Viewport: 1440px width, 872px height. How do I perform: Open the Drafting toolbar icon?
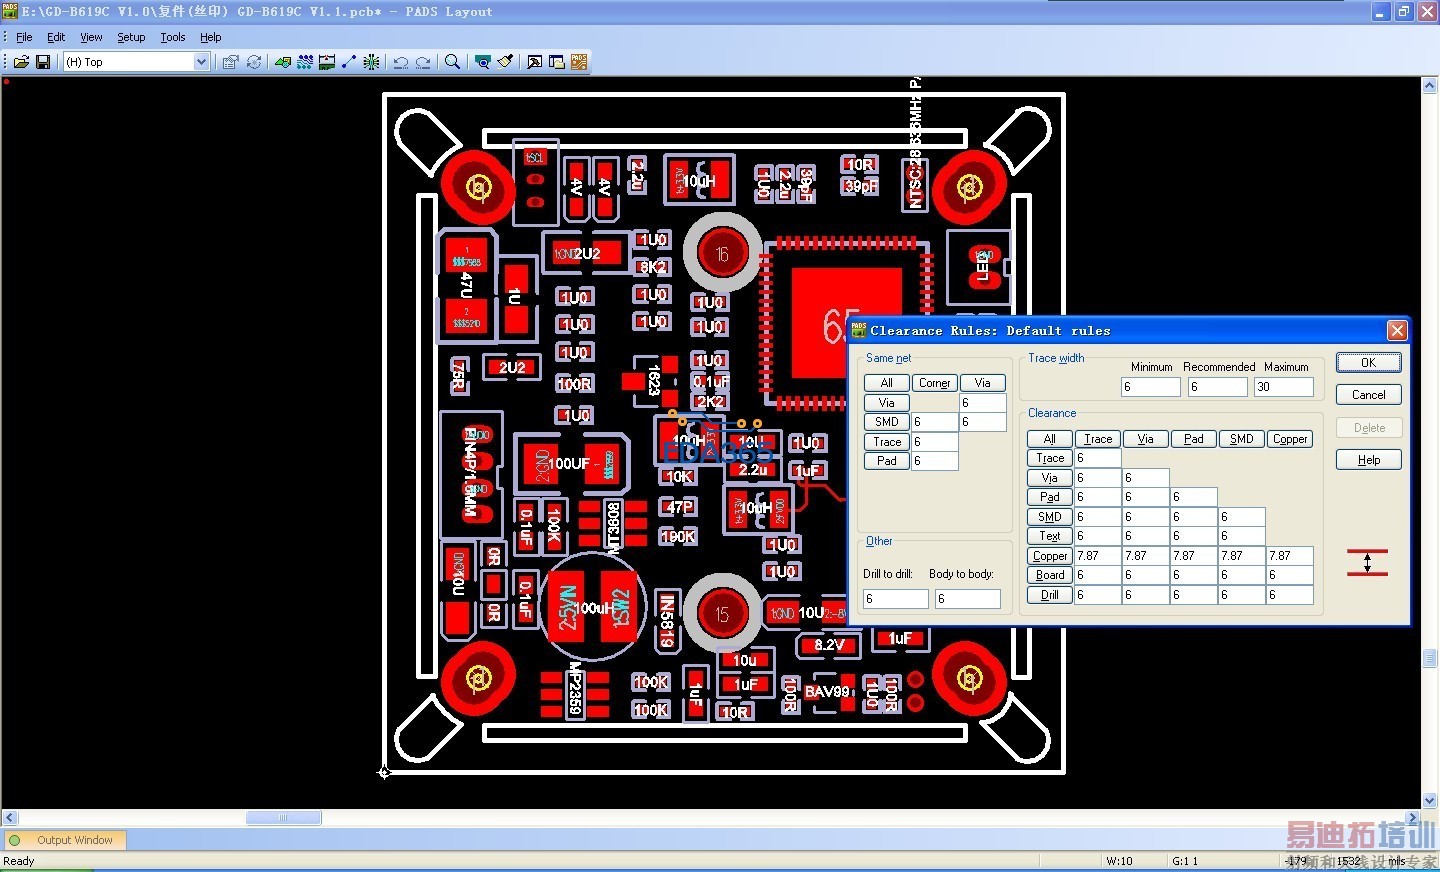(283, 62)
